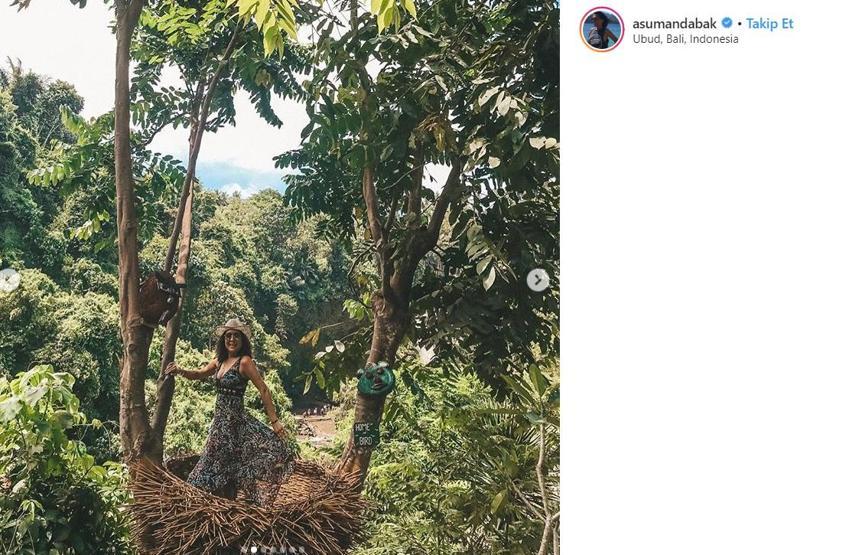Click the blue verified badge

[727, 23]
